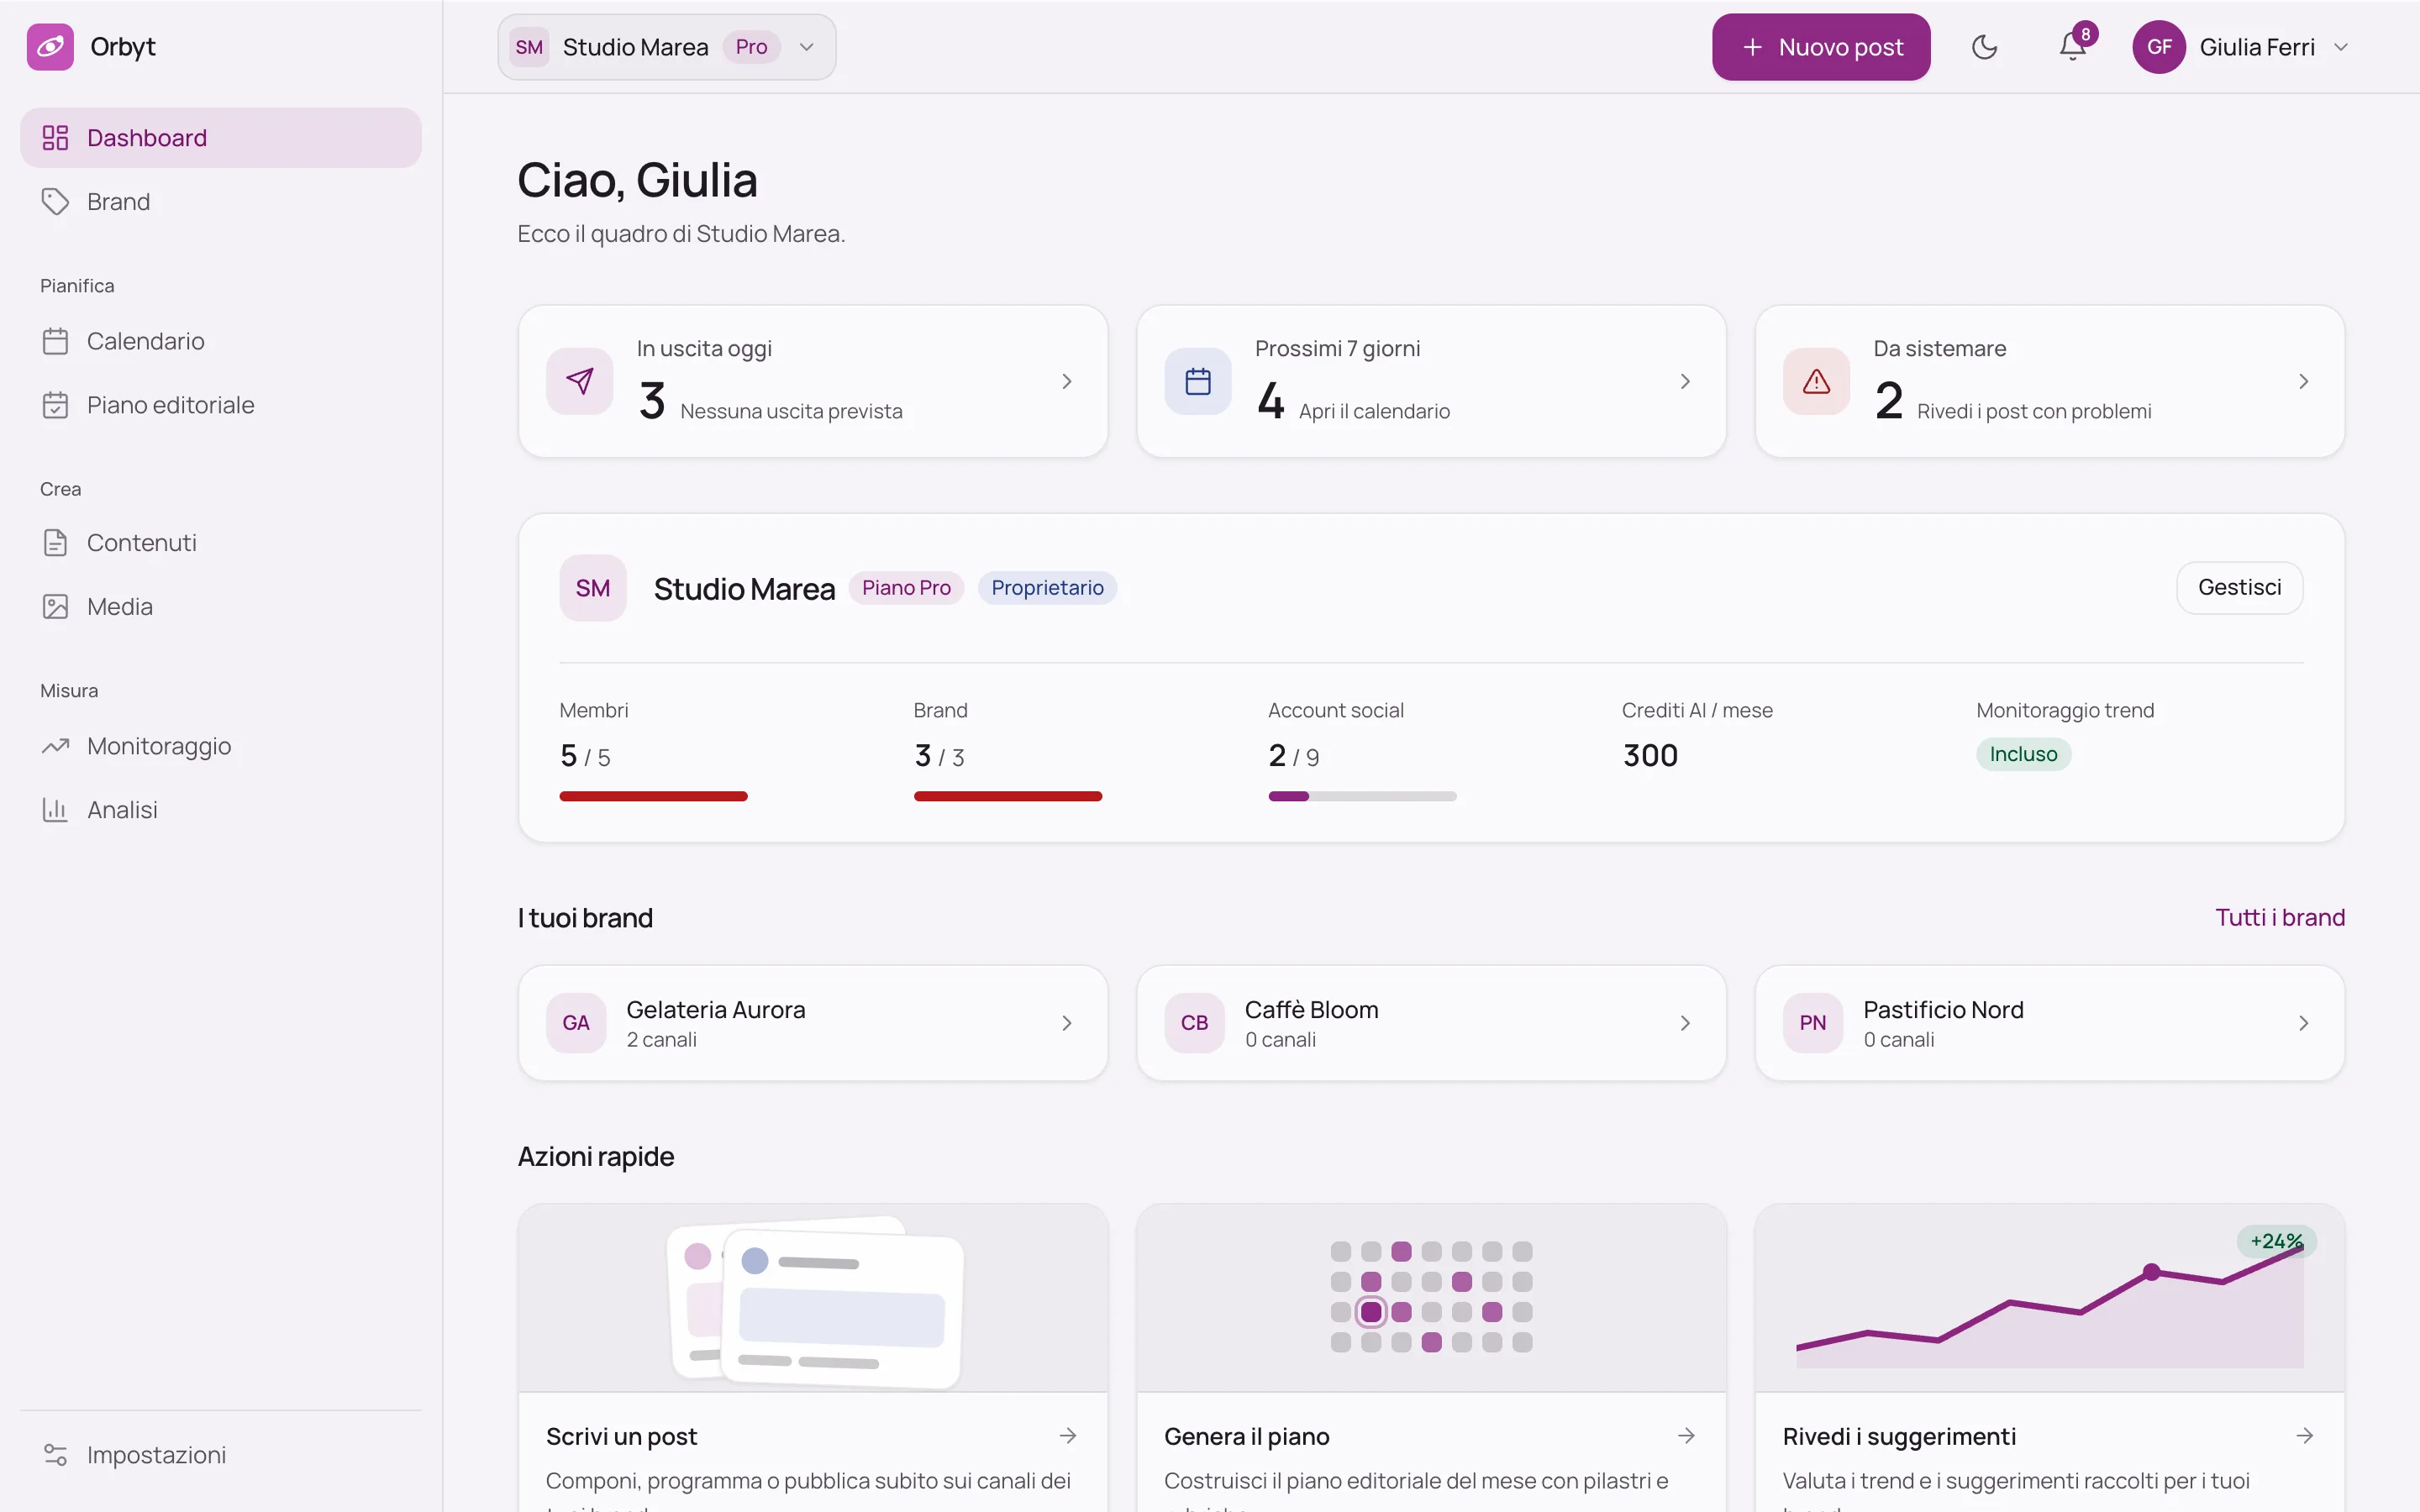Open the Tutti i brand link
The image size is (2420, 1512).
click(x=2280, y=918)
